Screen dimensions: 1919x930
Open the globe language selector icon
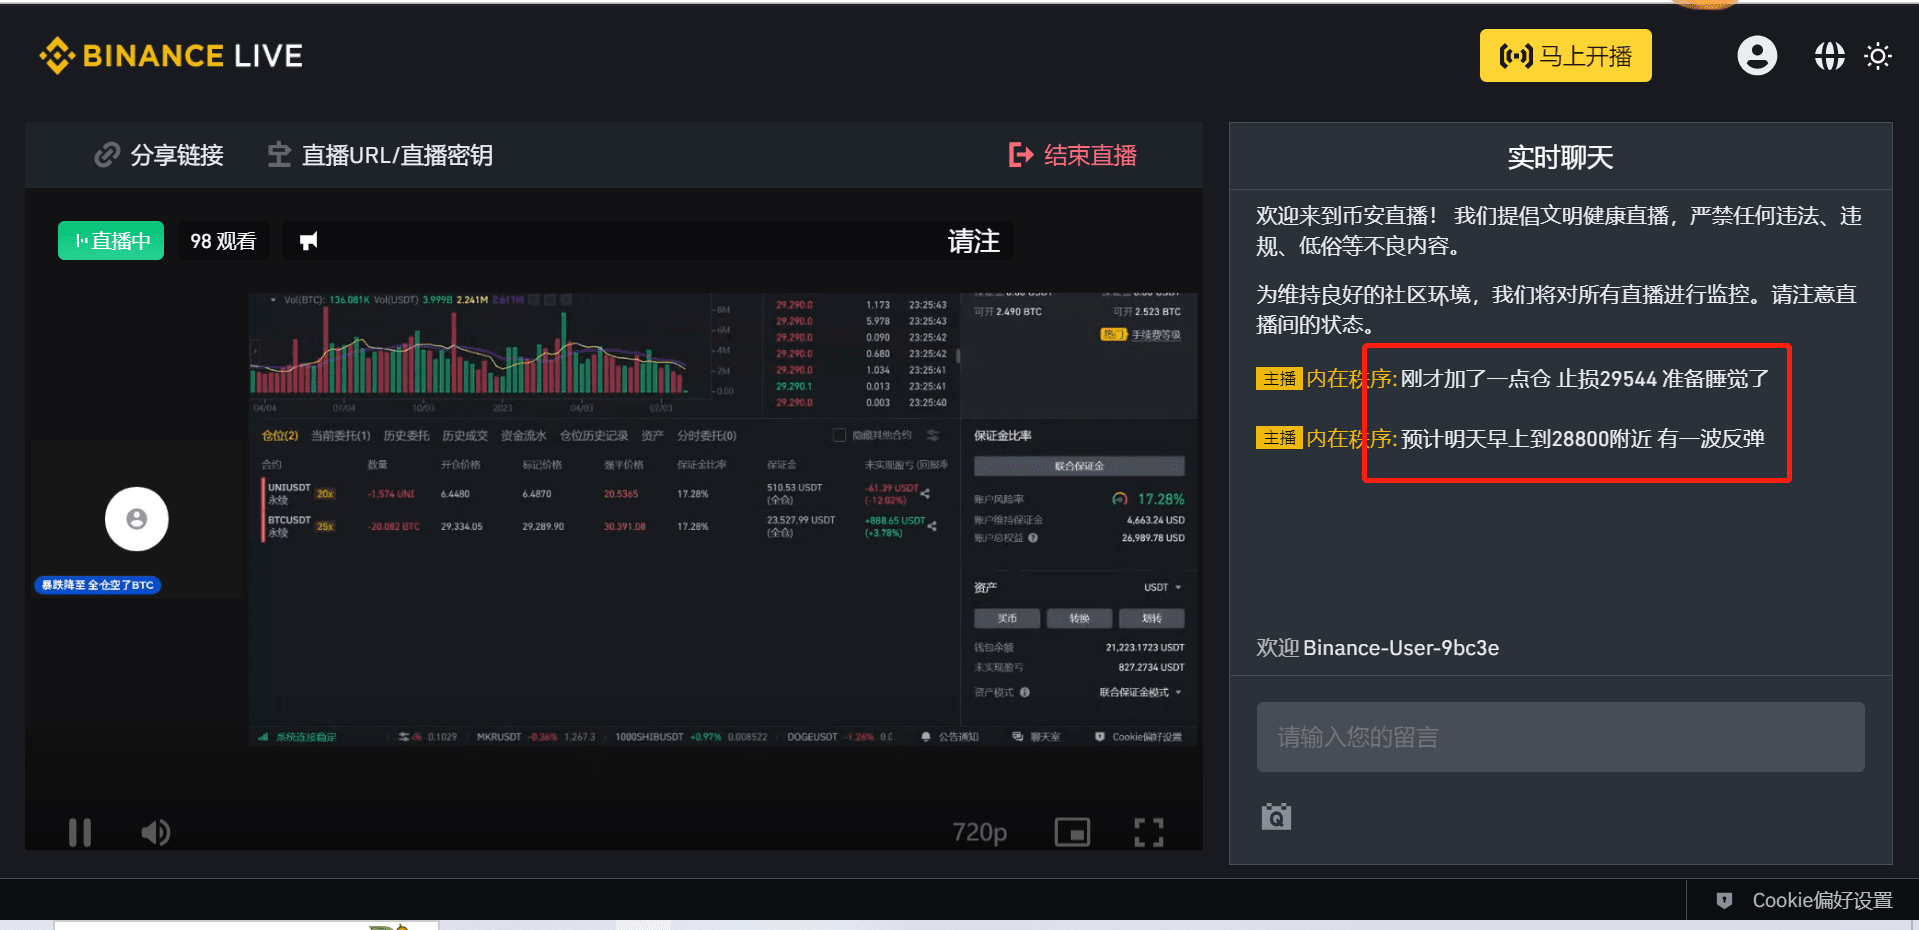[x=1829, y=55]
